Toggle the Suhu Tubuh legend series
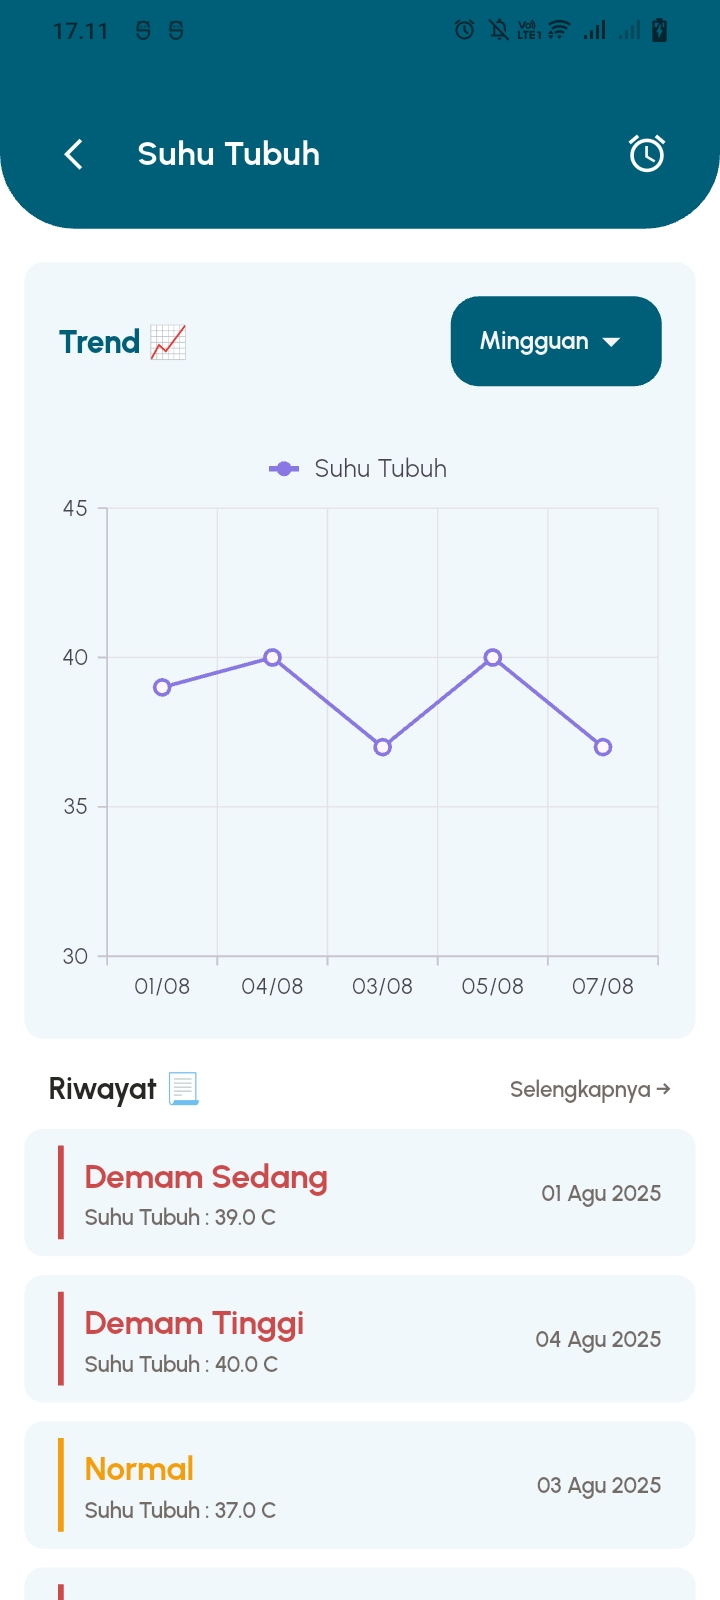Image resolution: width=720 pixels, height=1600 pixels. tap(358, 468)
